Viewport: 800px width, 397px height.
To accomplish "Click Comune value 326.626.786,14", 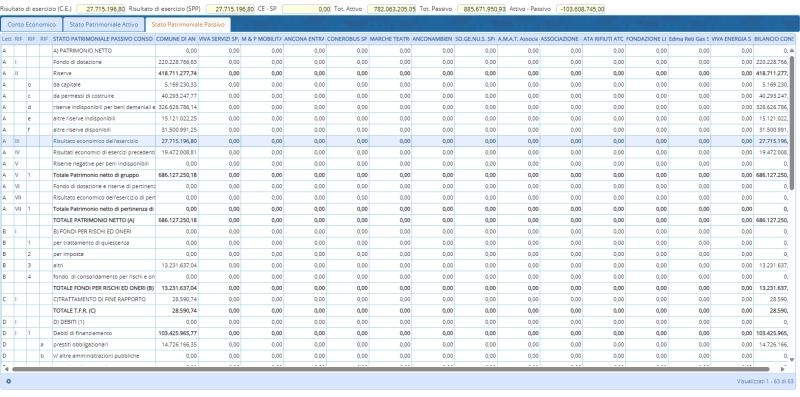I will click(x=178, y=107).
